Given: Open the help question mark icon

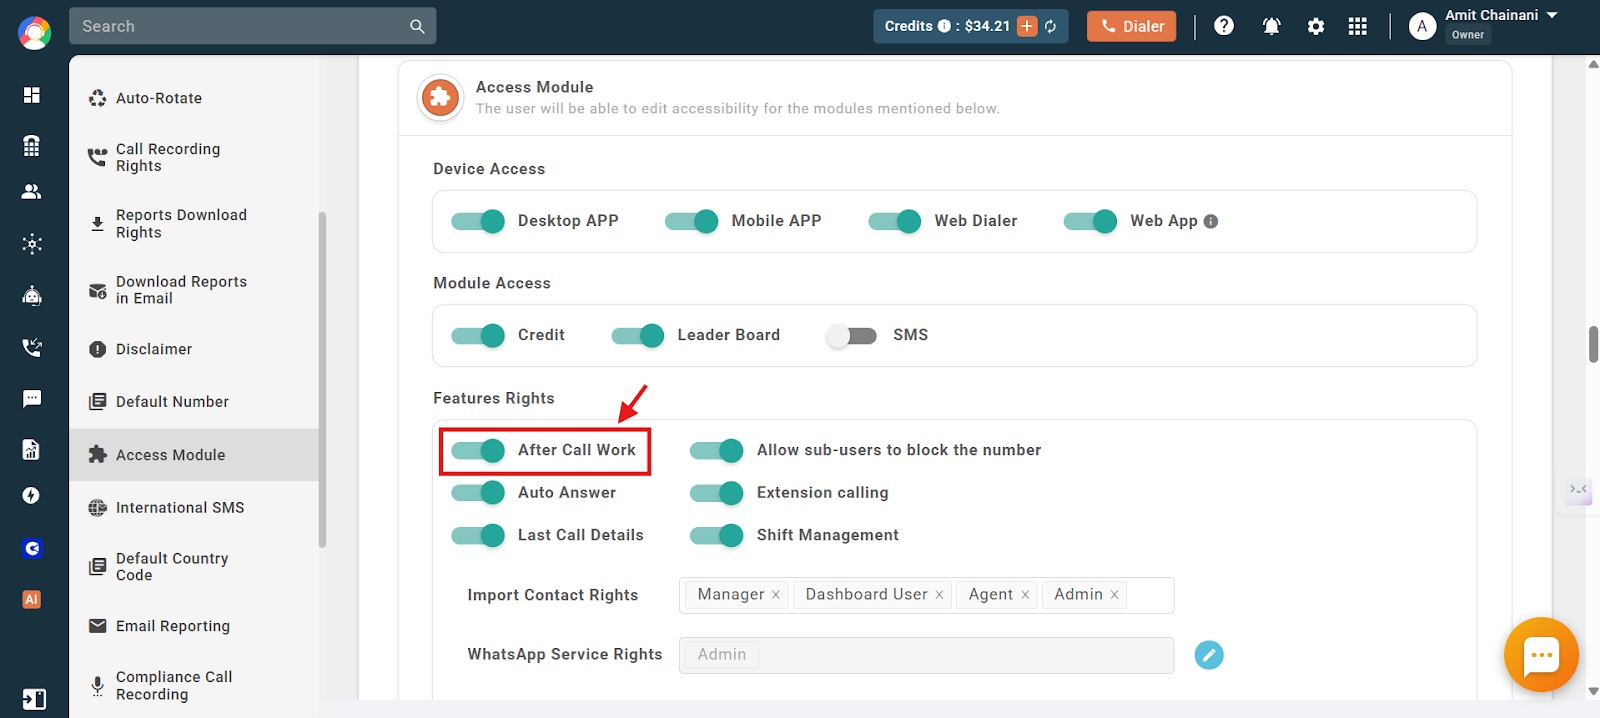Looking at the screenshot, I should [x=1224, y=26].
